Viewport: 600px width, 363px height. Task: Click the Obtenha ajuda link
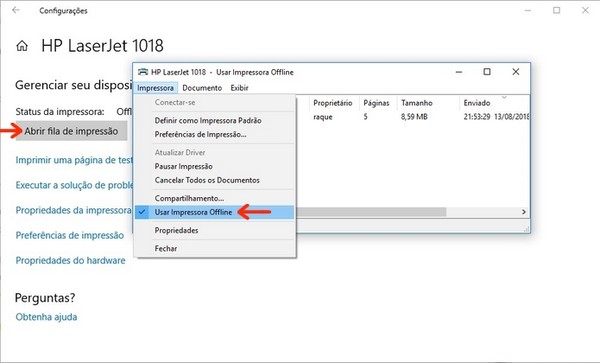point(46,317)
